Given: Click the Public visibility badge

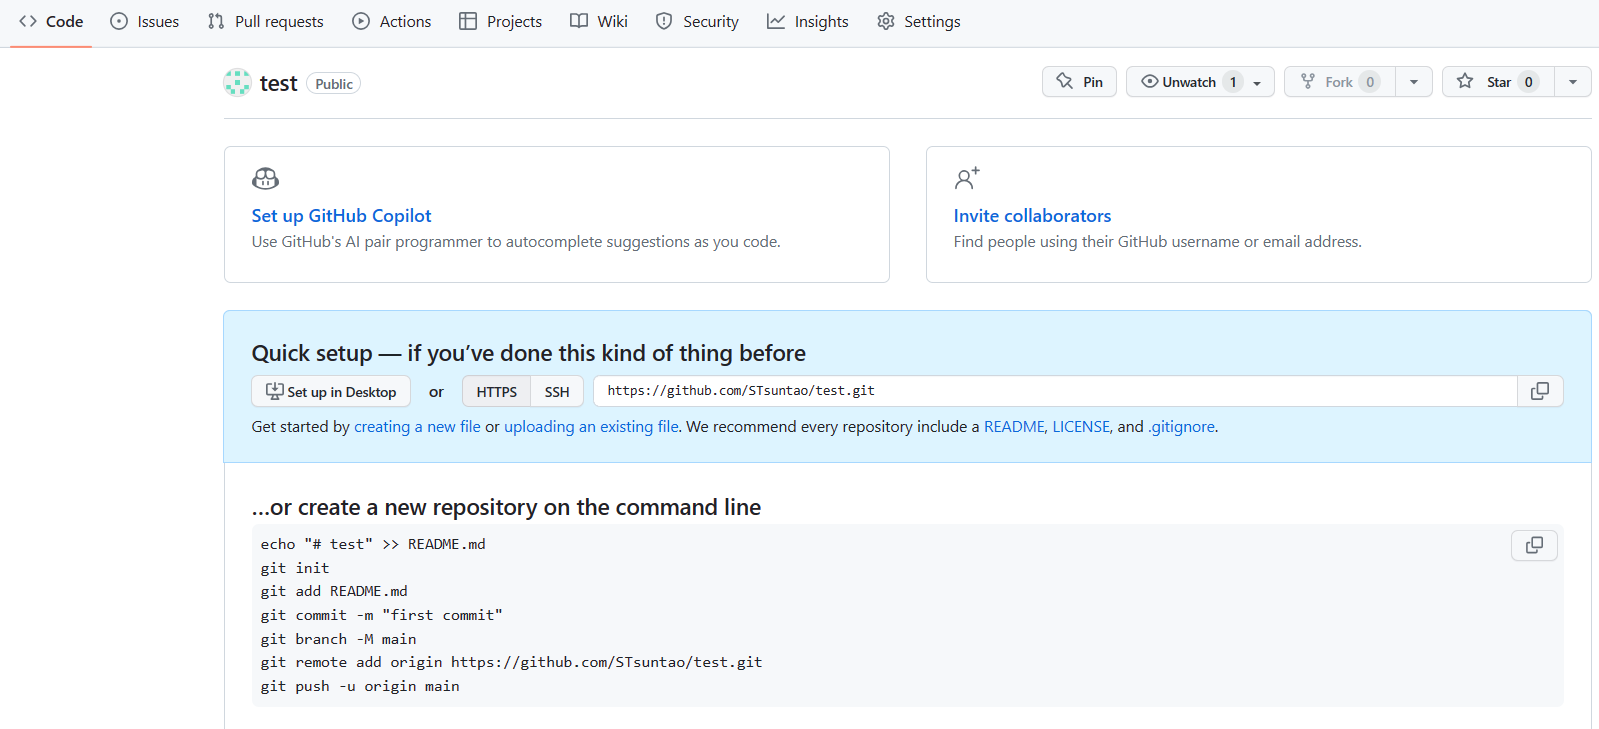Looking at the screenshot, I should point(334,84).
